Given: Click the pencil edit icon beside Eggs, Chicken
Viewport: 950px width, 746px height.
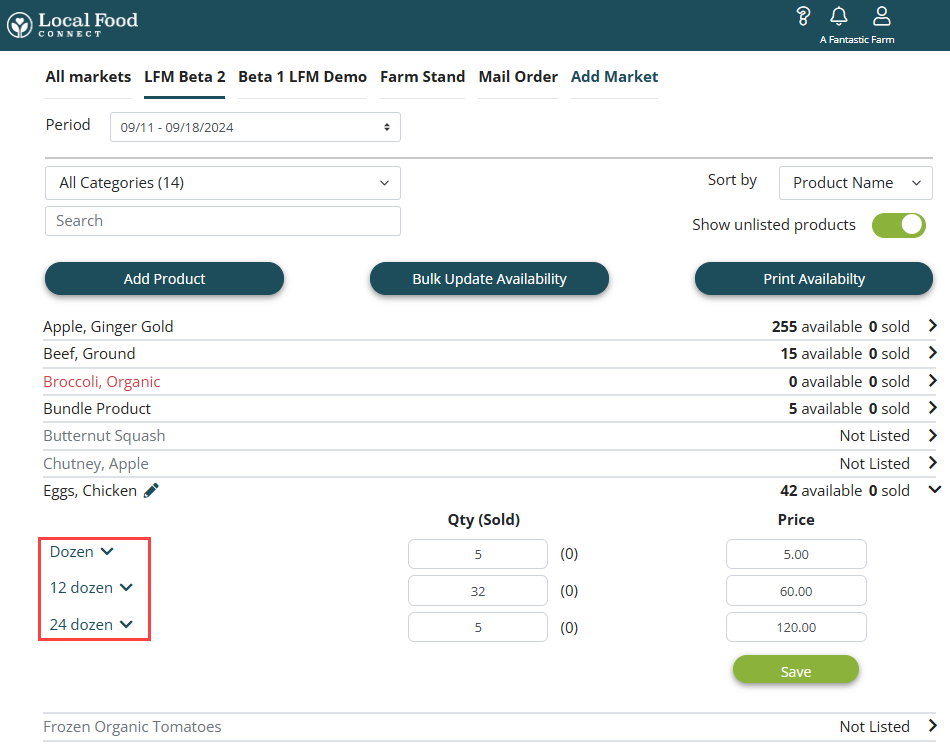Looking at the screenshot, I should click(151, 490).
